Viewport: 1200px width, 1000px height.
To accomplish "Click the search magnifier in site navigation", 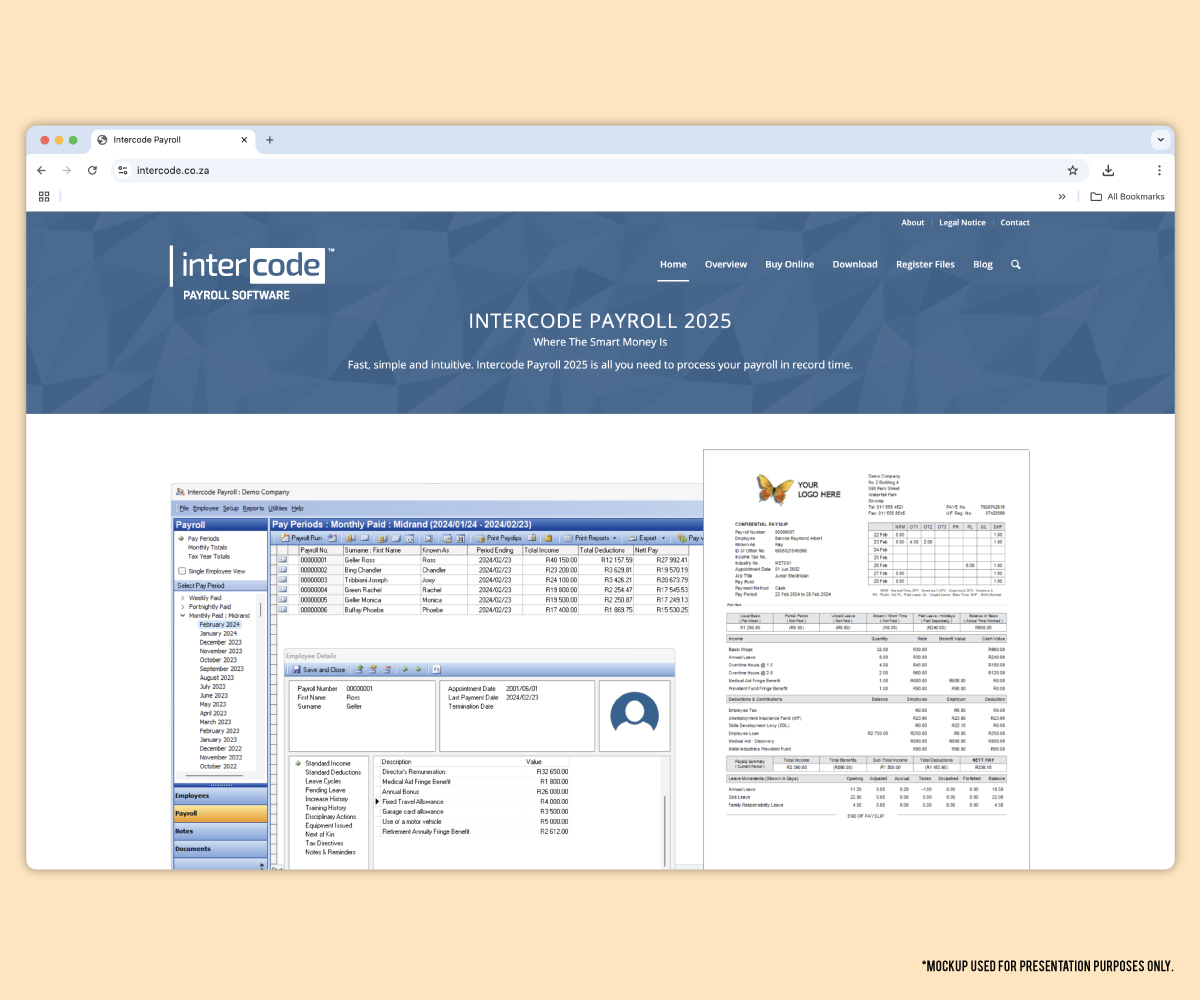I will (1016, 264).
